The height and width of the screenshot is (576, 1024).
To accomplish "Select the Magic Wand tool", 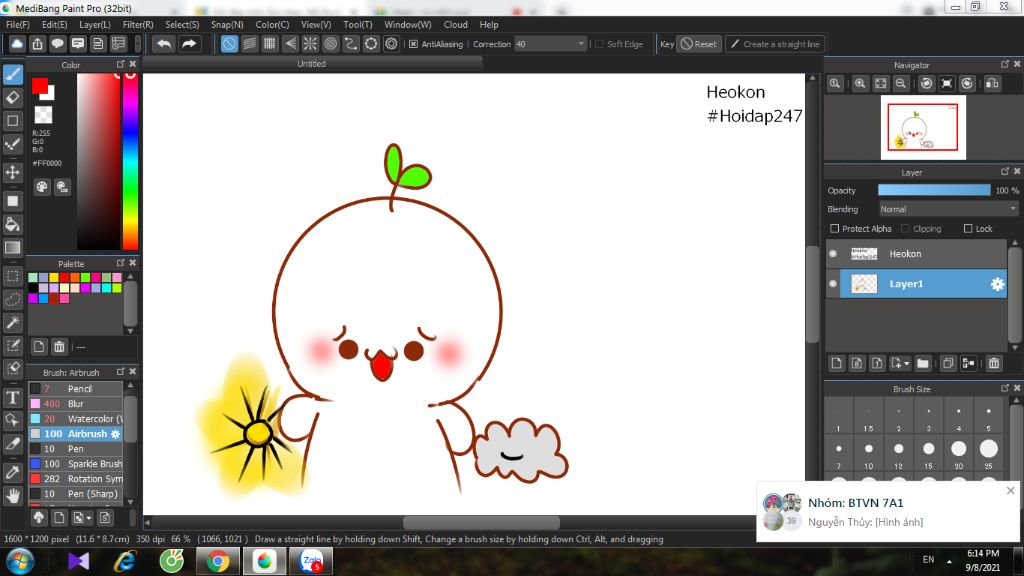I will 13,323.
